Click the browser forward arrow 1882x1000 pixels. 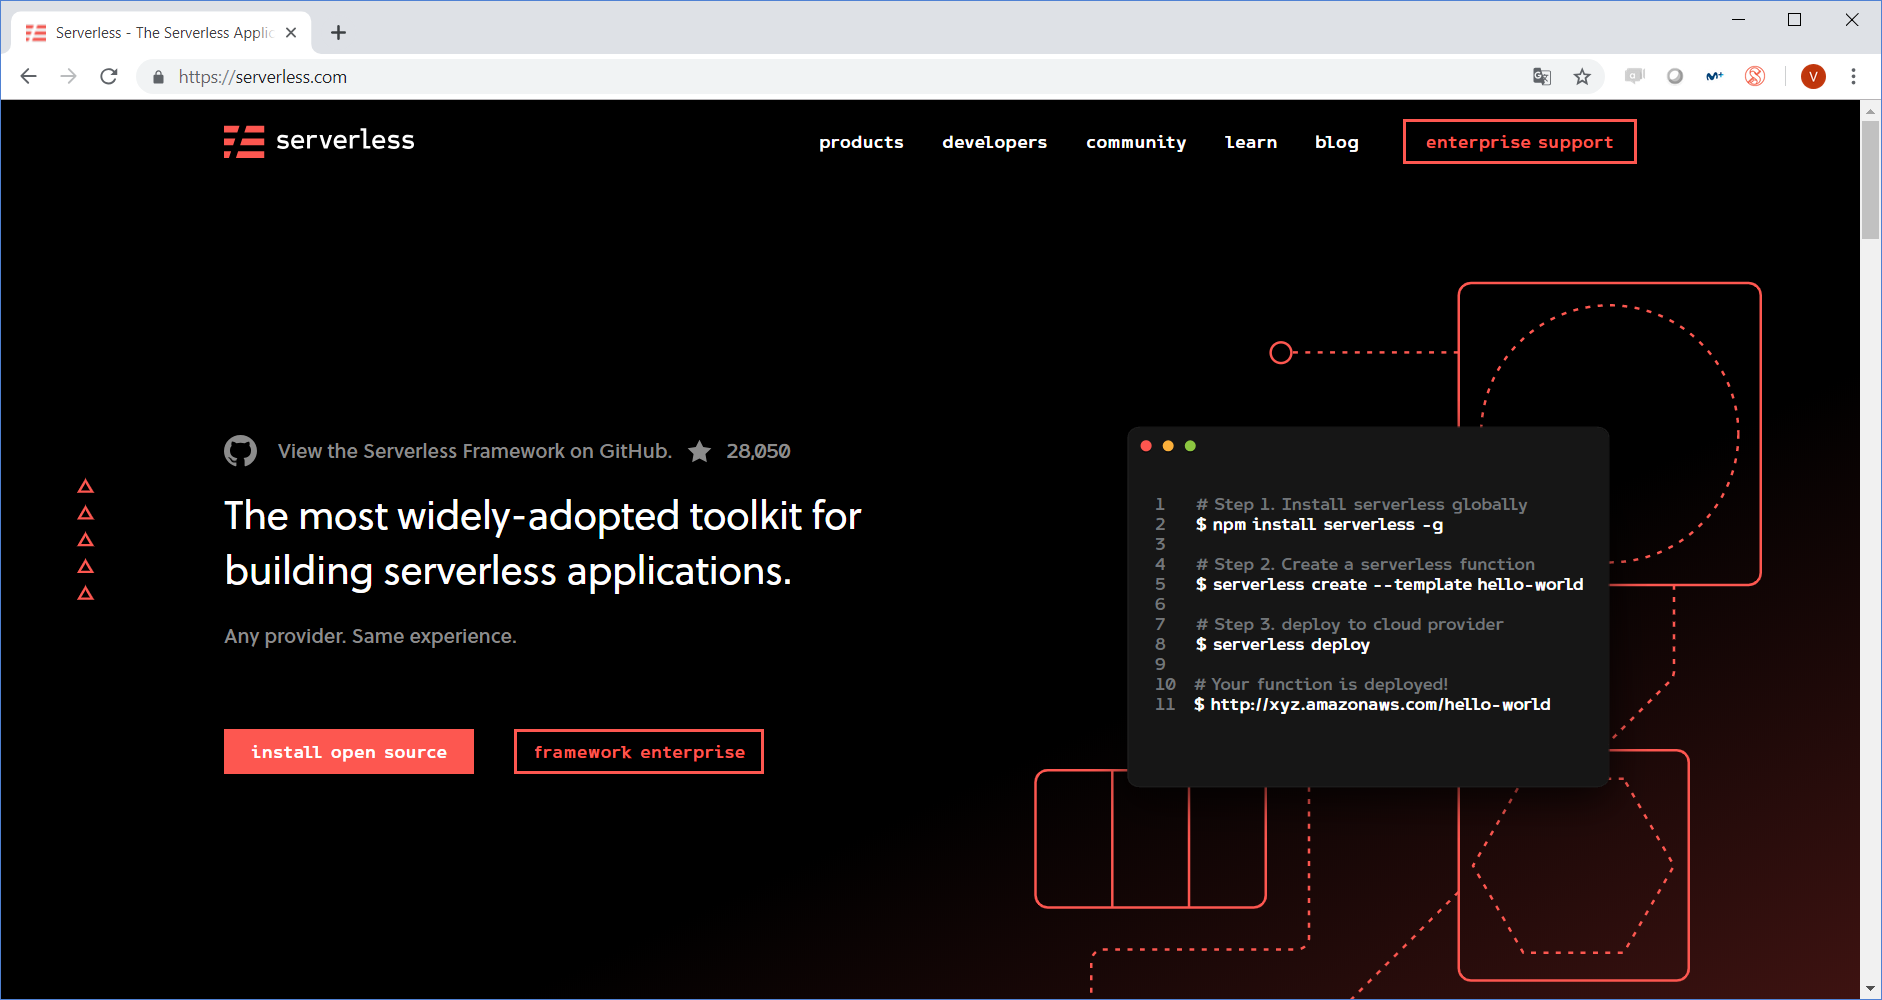(68, 77)
